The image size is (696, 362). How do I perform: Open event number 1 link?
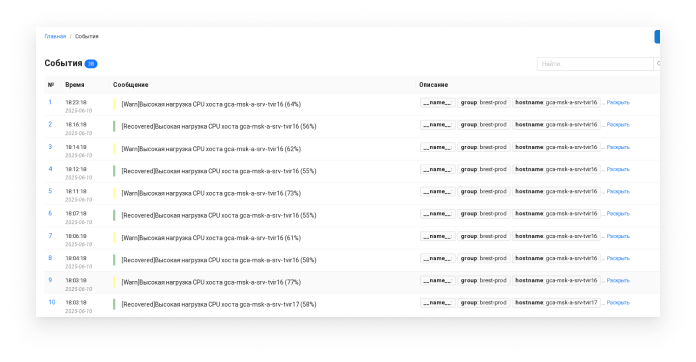tap(50, 102)
